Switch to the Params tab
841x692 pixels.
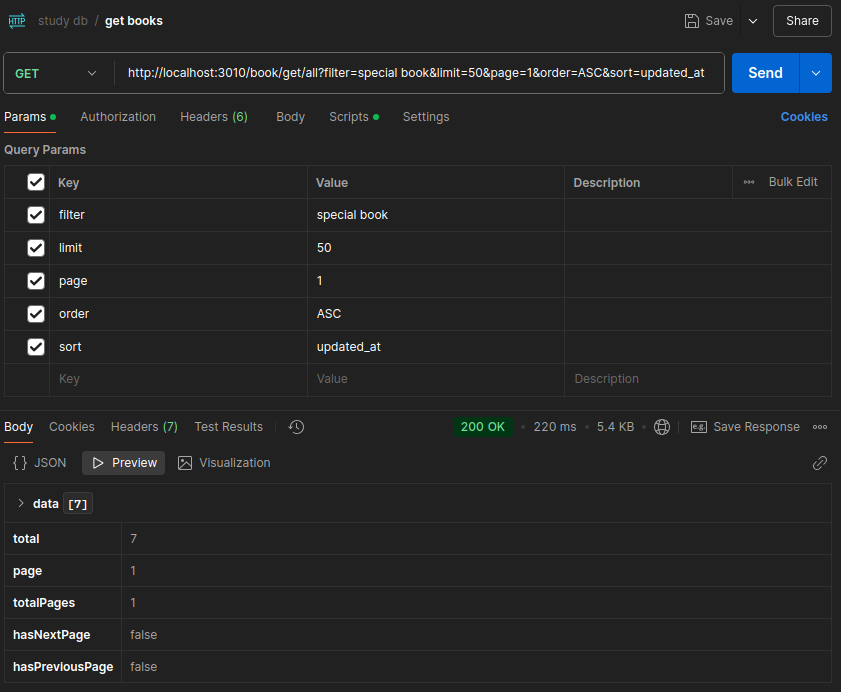click(30, 117)
